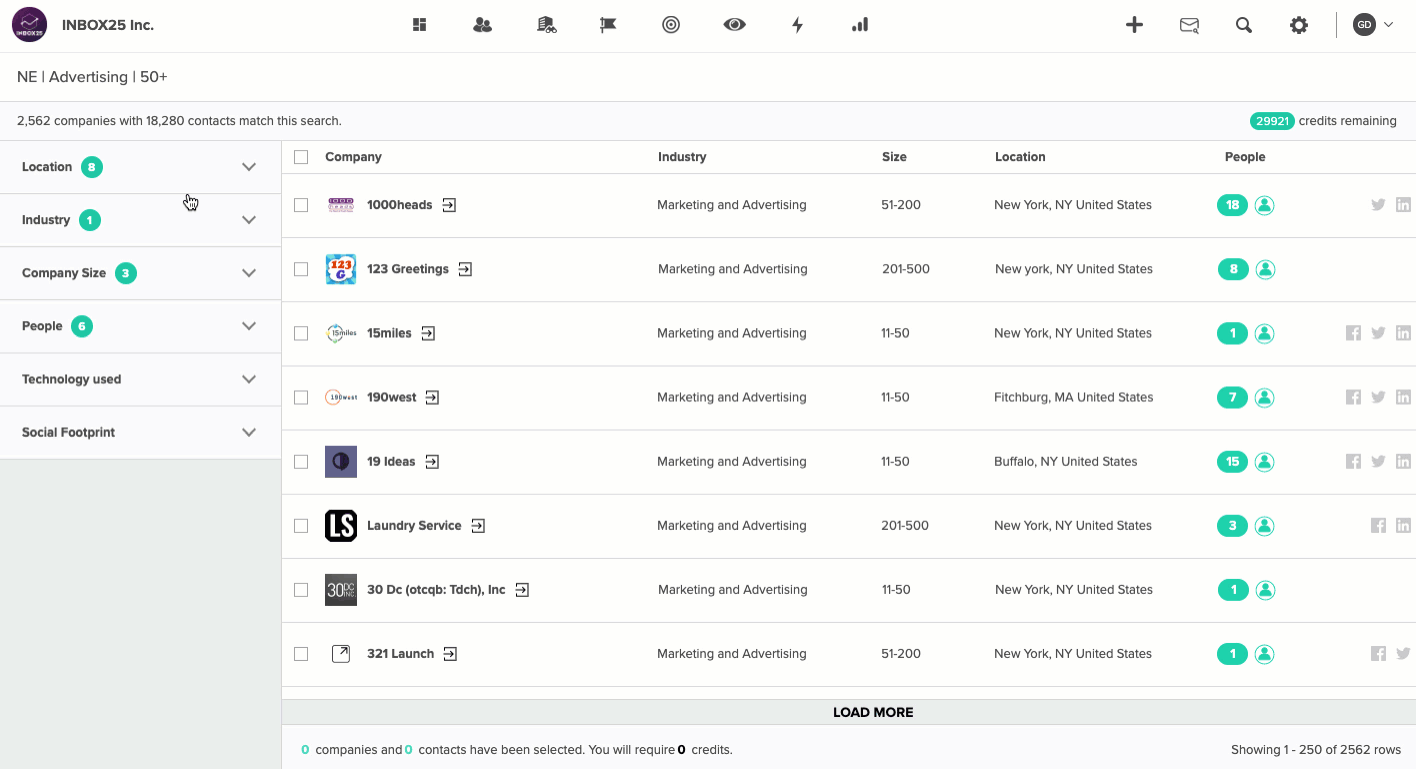1416x769 pixels.
Task: Open 15miles Facebook icon
Action: 1353,333
